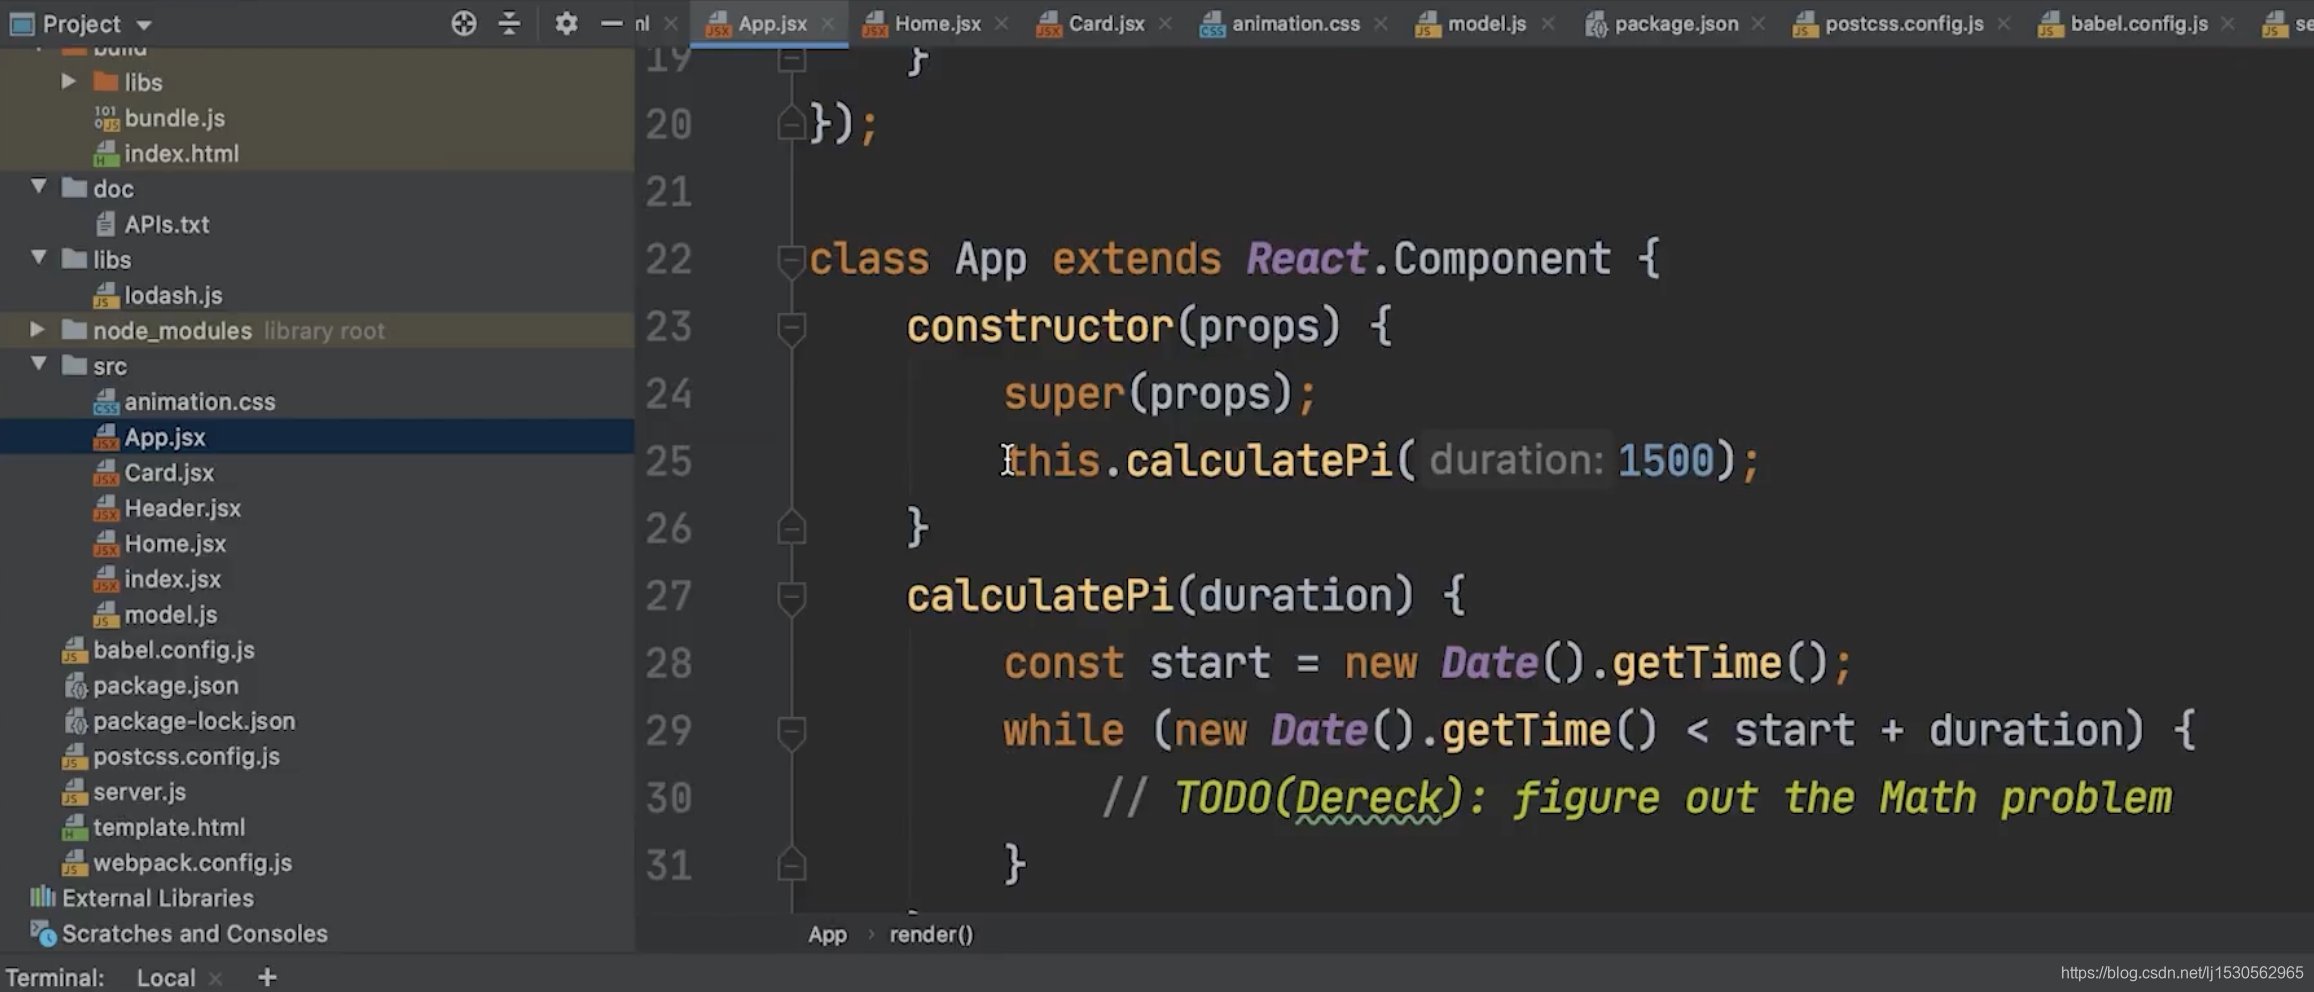Screen dimensions: 2314x992
Task: Click the fold end marker at line 20
Action: (791, 123)
